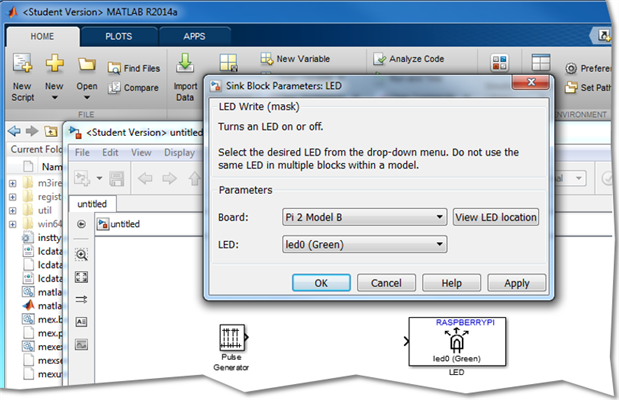Viewport: 619px width, 400px height.
Task: Click Simulink back arrow in toolbar
Action: (145, 178)
